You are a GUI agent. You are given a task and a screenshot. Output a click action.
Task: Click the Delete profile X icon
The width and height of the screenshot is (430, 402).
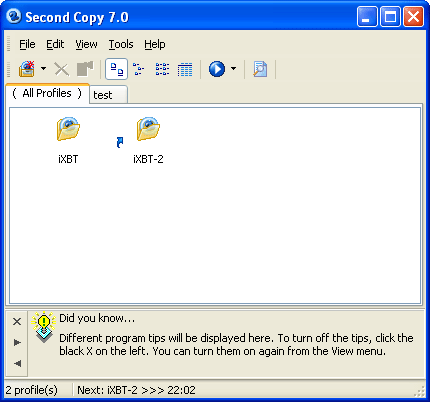pos(61,69)
